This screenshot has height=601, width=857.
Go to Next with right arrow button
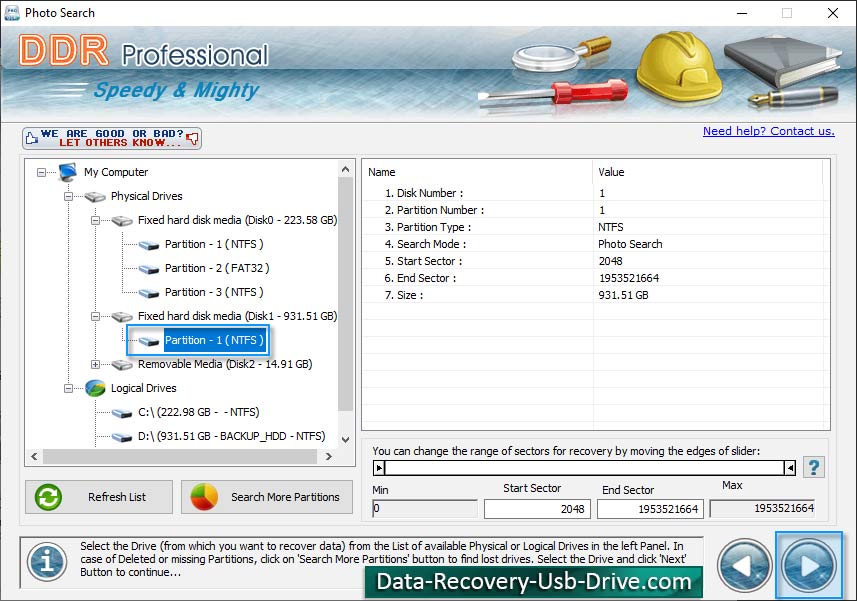pyautogui.click(x=808, y=565)
